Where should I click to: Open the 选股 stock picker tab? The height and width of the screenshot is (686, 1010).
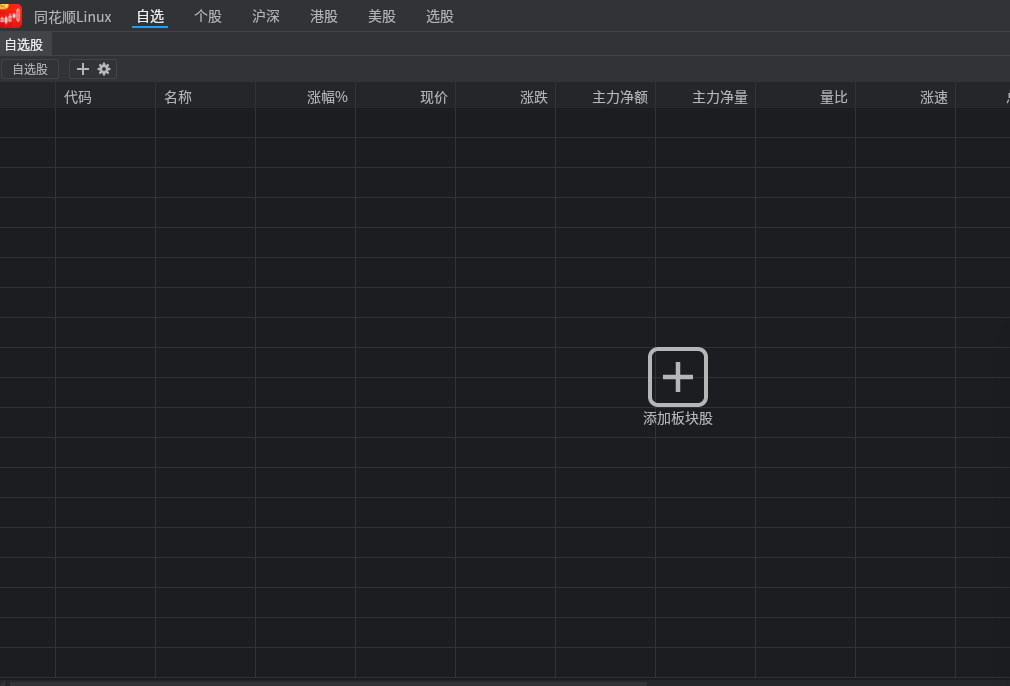click(440, 16)
